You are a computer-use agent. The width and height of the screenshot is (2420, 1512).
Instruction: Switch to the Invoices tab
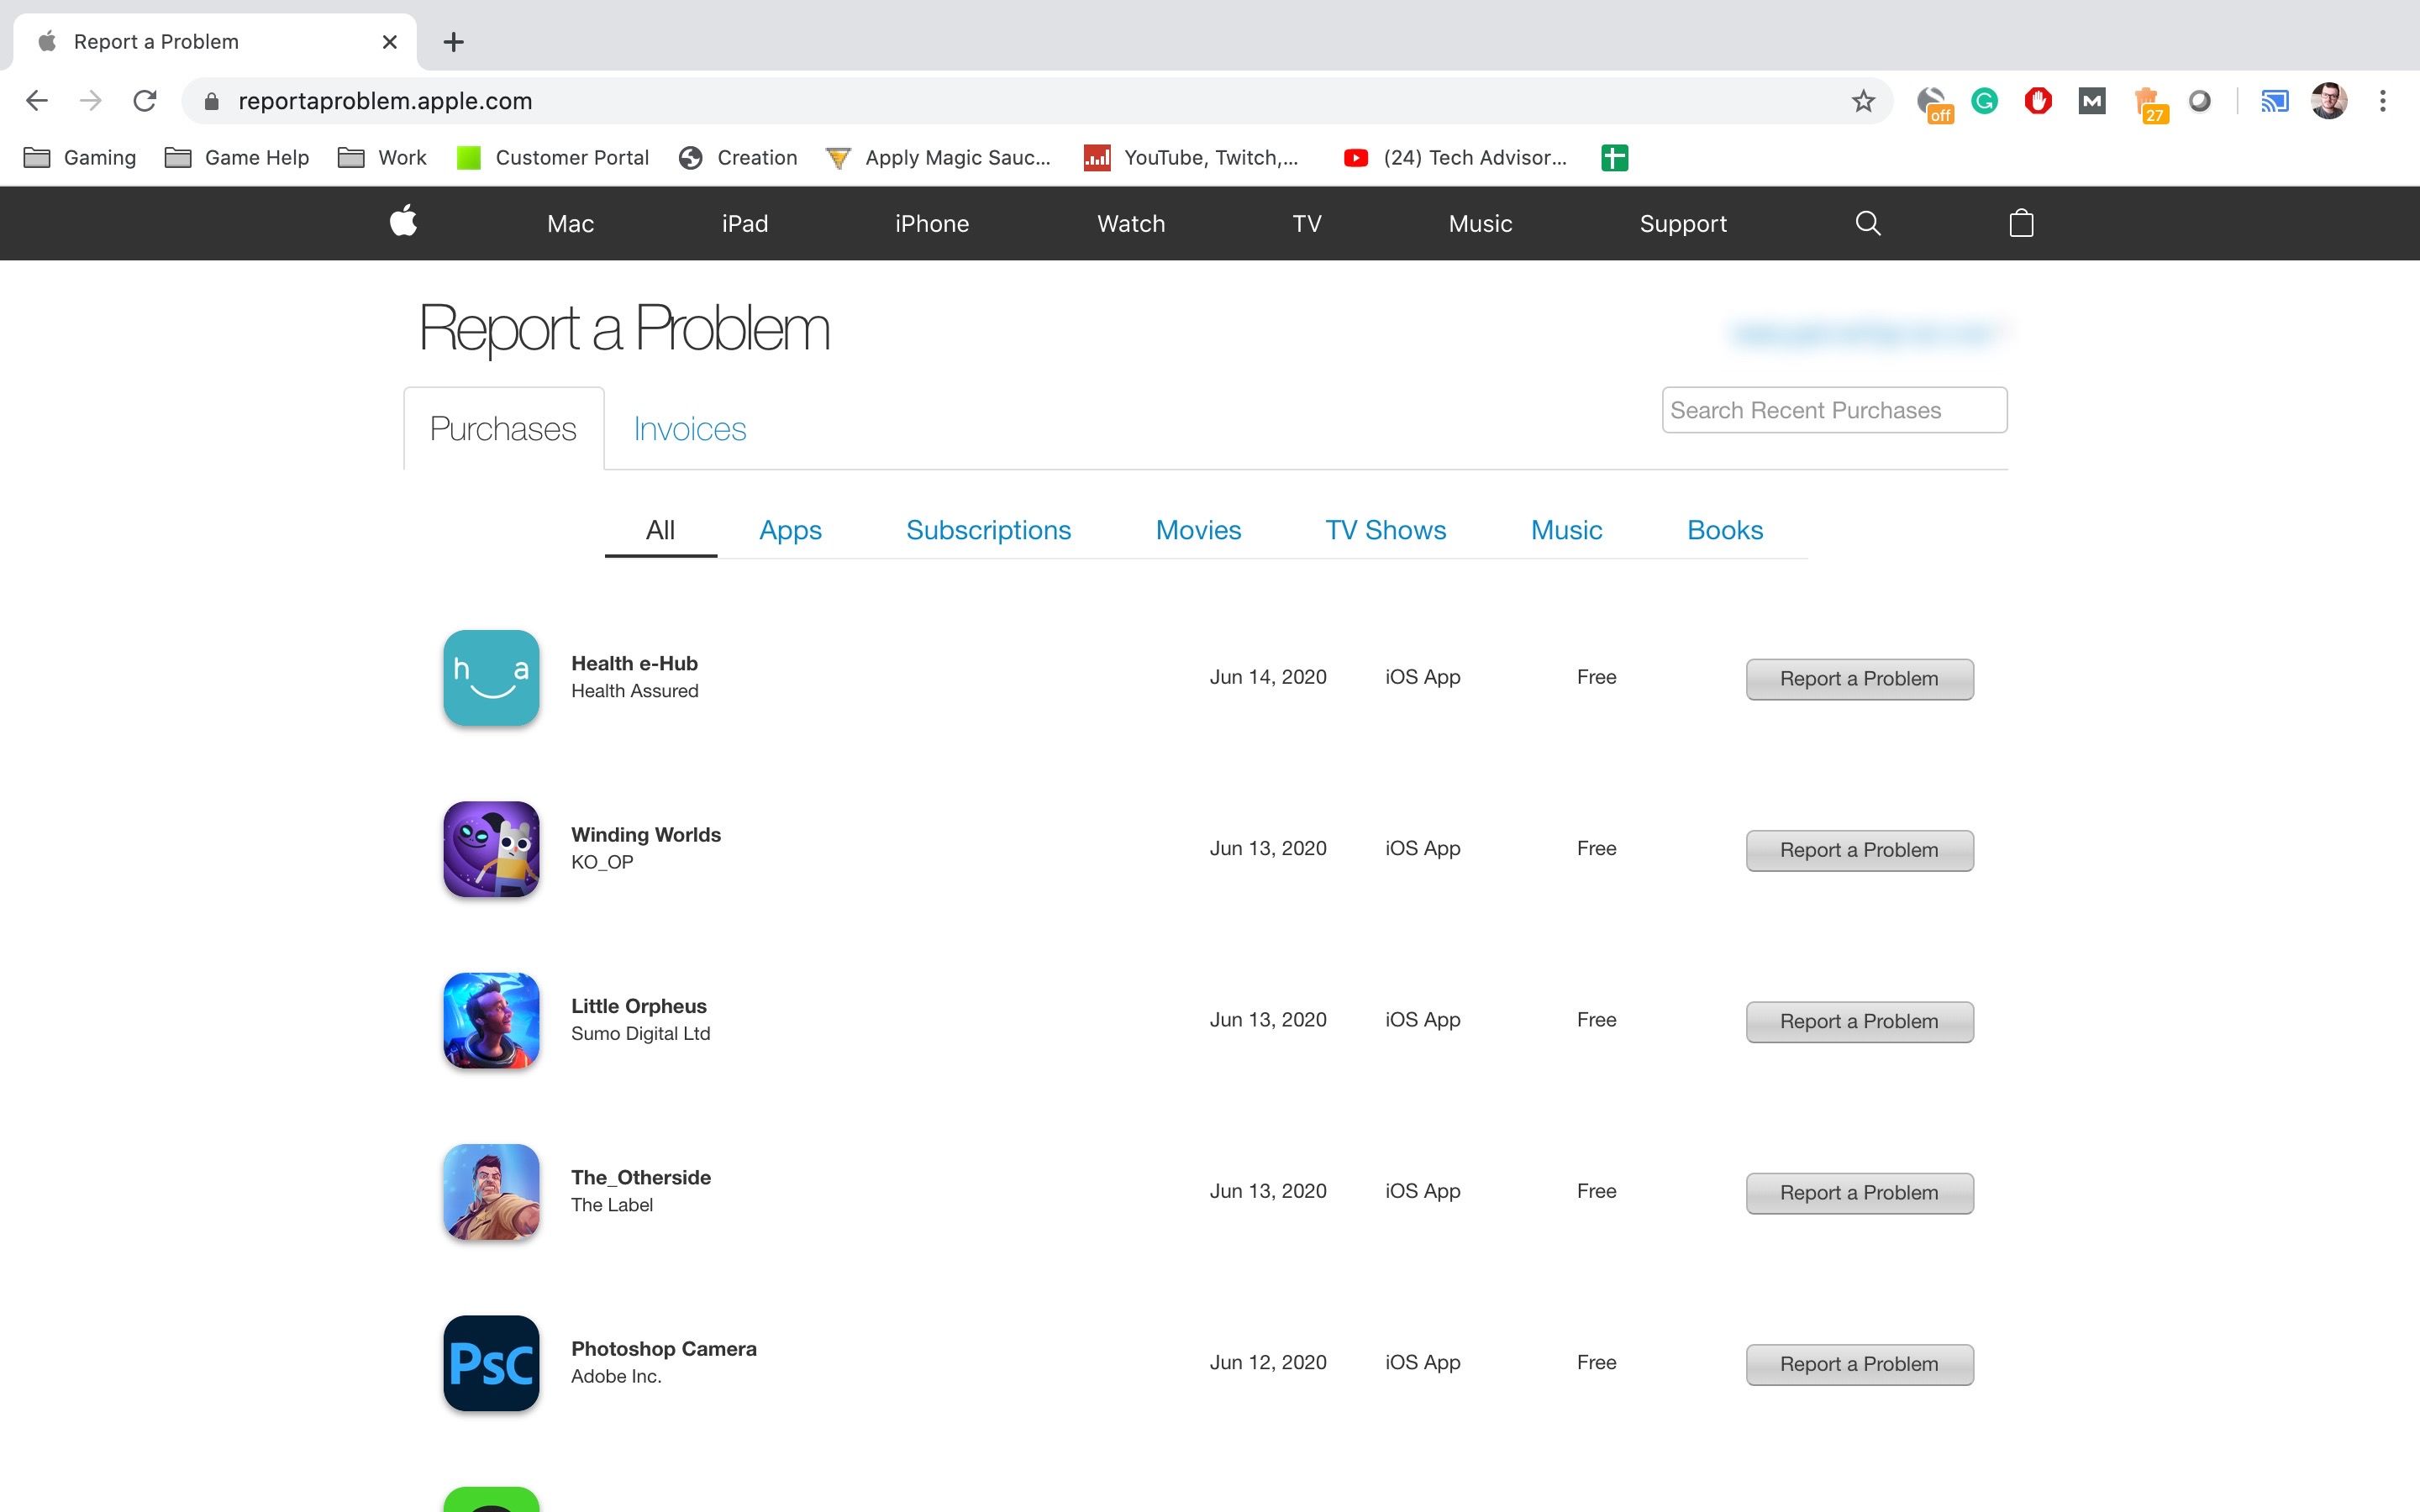(x=689, y=429)
